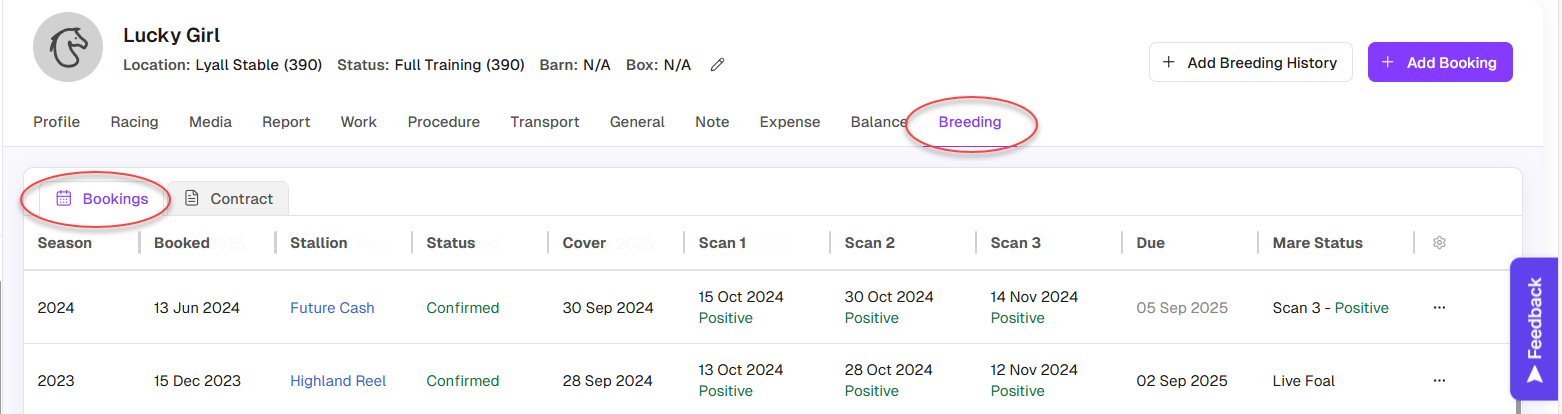Sort by the Season column header
Image resolution: width=1562 pixels, height=414 pixels.
point(65,243)
